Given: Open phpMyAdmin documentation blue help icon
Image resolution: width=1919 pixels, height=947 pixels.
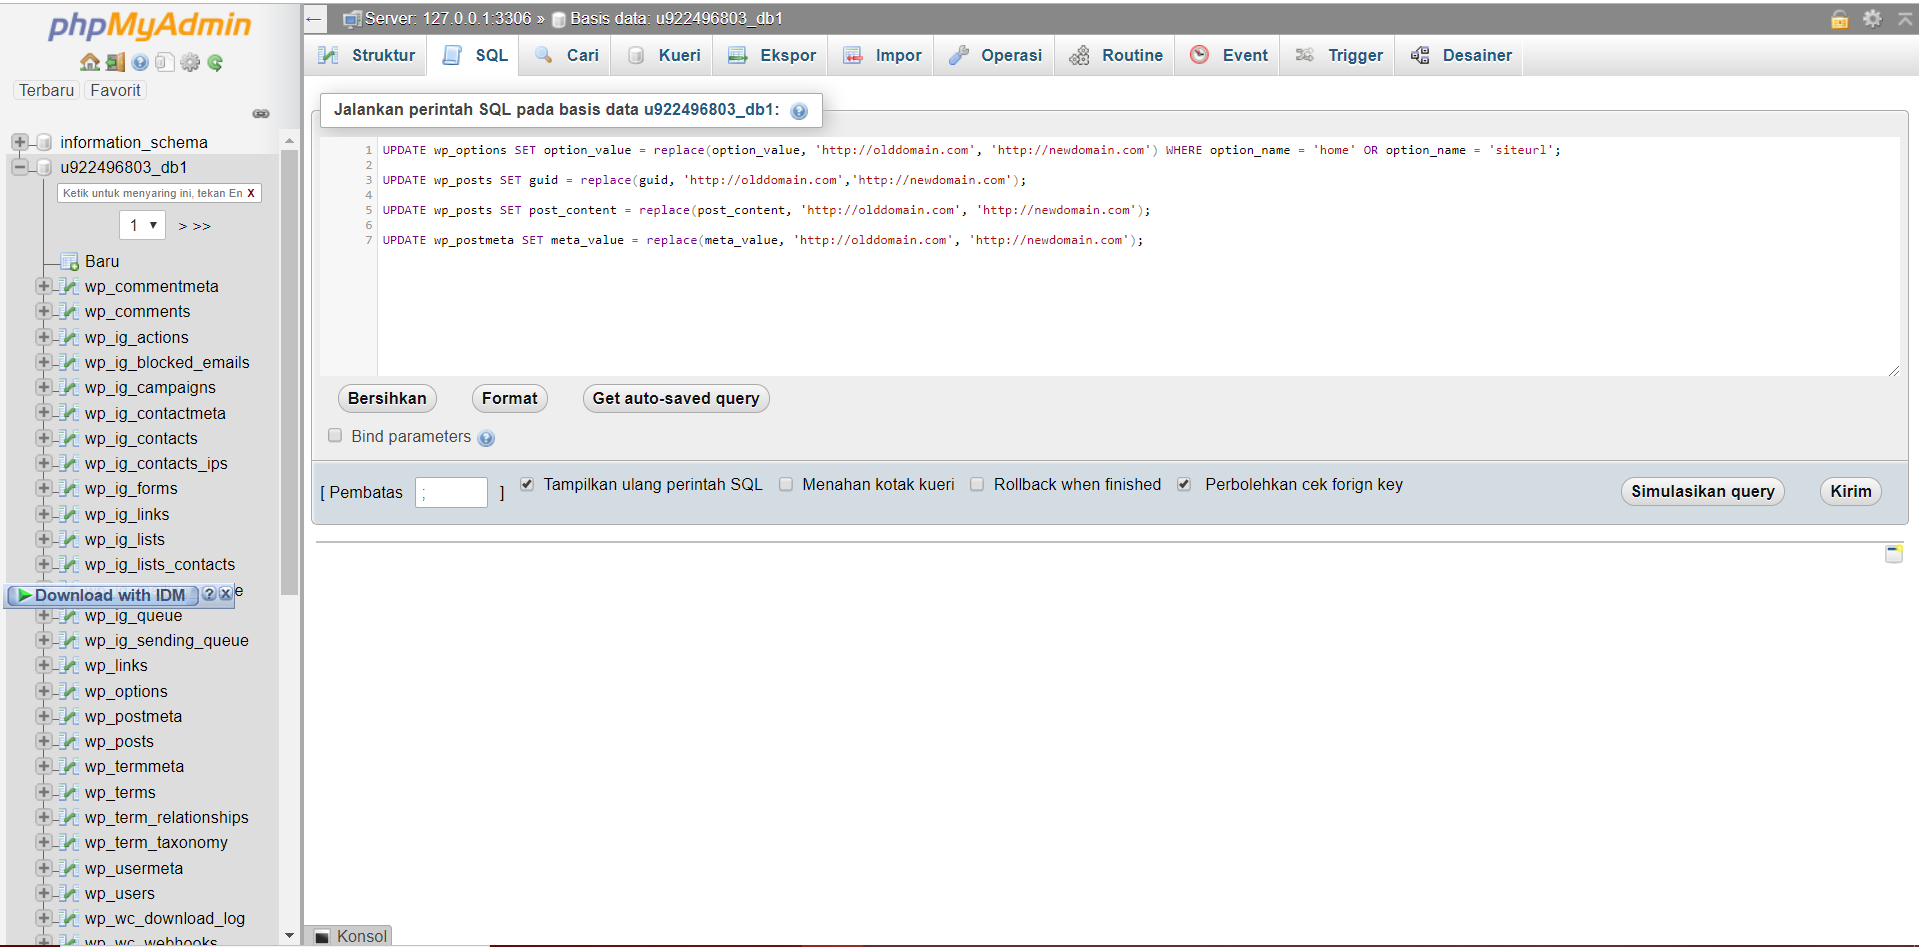Looking at the screenshot, I should click(140, 62).
